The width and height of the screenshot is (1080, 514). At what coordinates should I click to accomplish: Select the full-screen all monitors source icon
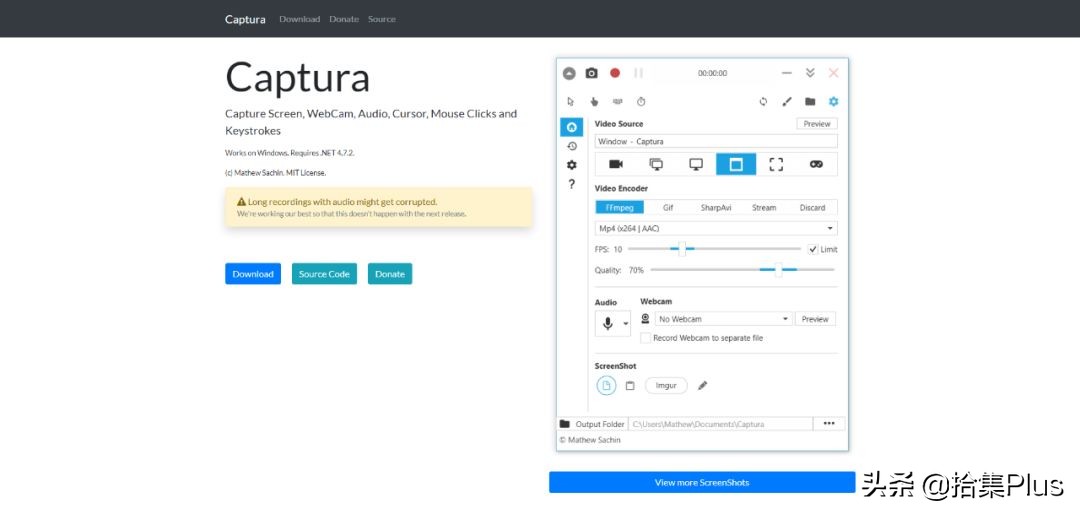pos(656,164)
